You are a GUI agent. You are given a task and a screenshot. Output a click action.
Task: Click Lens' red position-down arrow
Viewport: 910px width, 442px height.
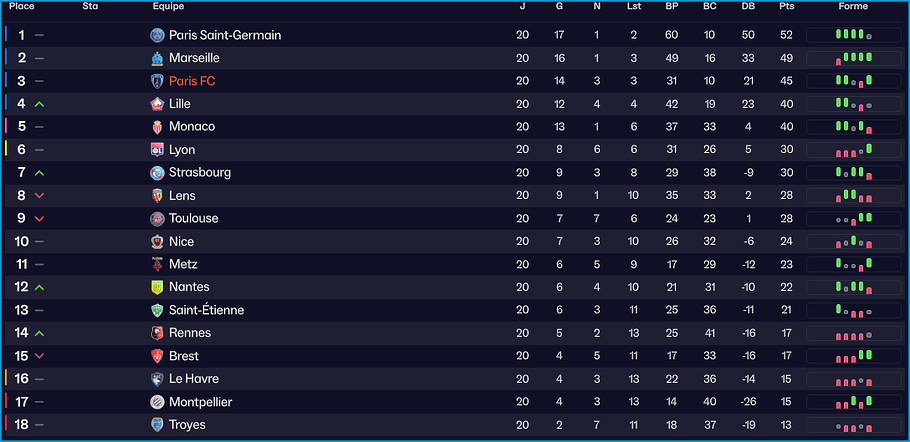(39, 196)
